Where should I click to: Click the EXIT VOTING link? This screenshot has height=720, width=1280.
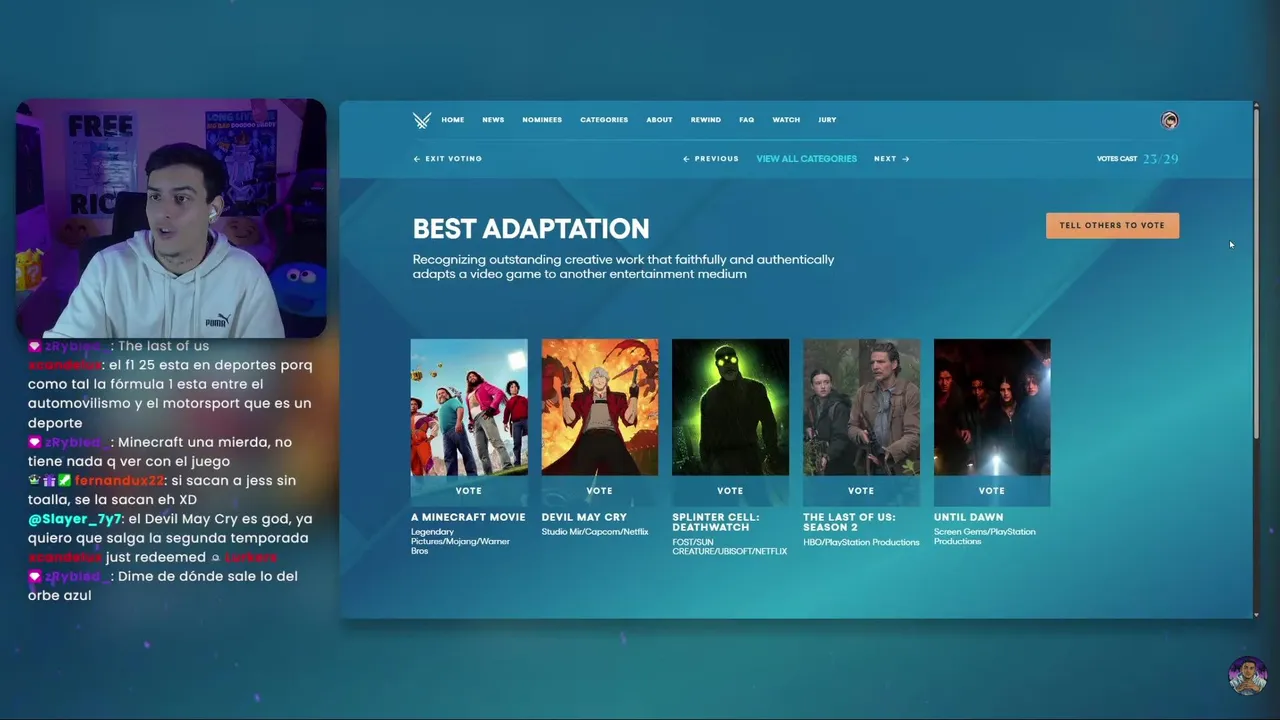(x=448, y=159)
